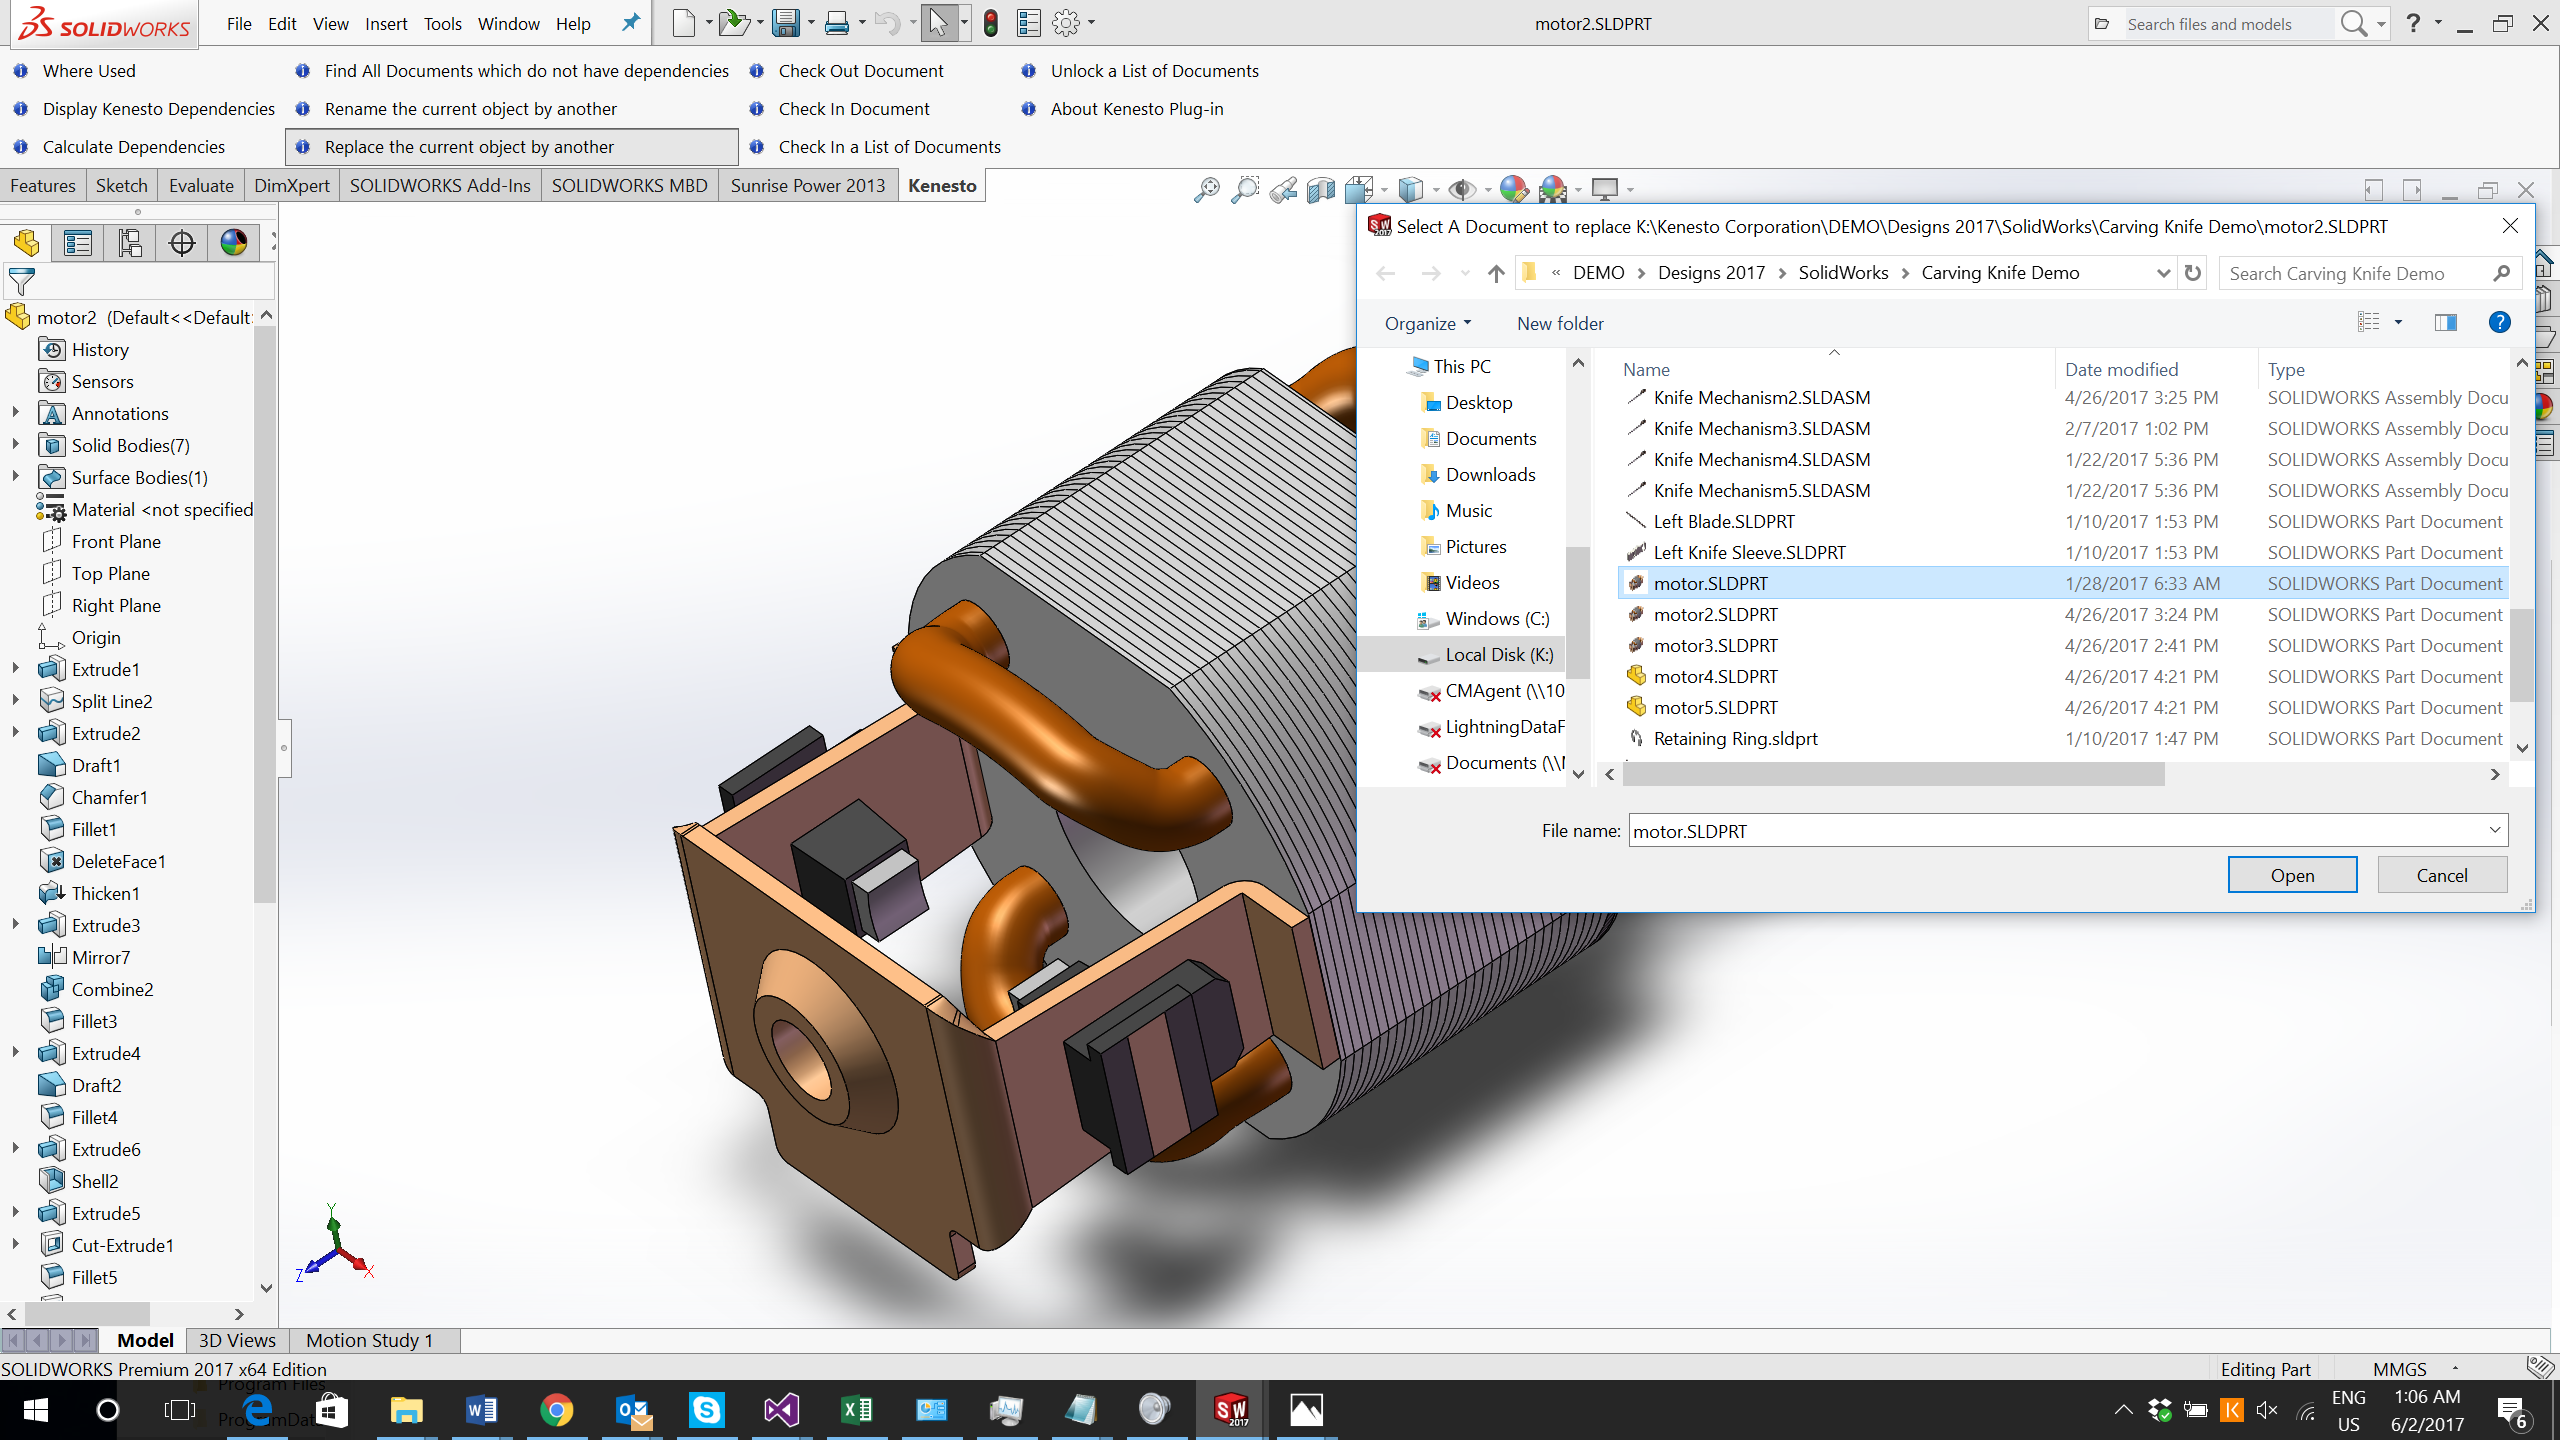Open the Options gear icon
Viewport: 2560px width, 1440px height.
tap(1066, 23)
